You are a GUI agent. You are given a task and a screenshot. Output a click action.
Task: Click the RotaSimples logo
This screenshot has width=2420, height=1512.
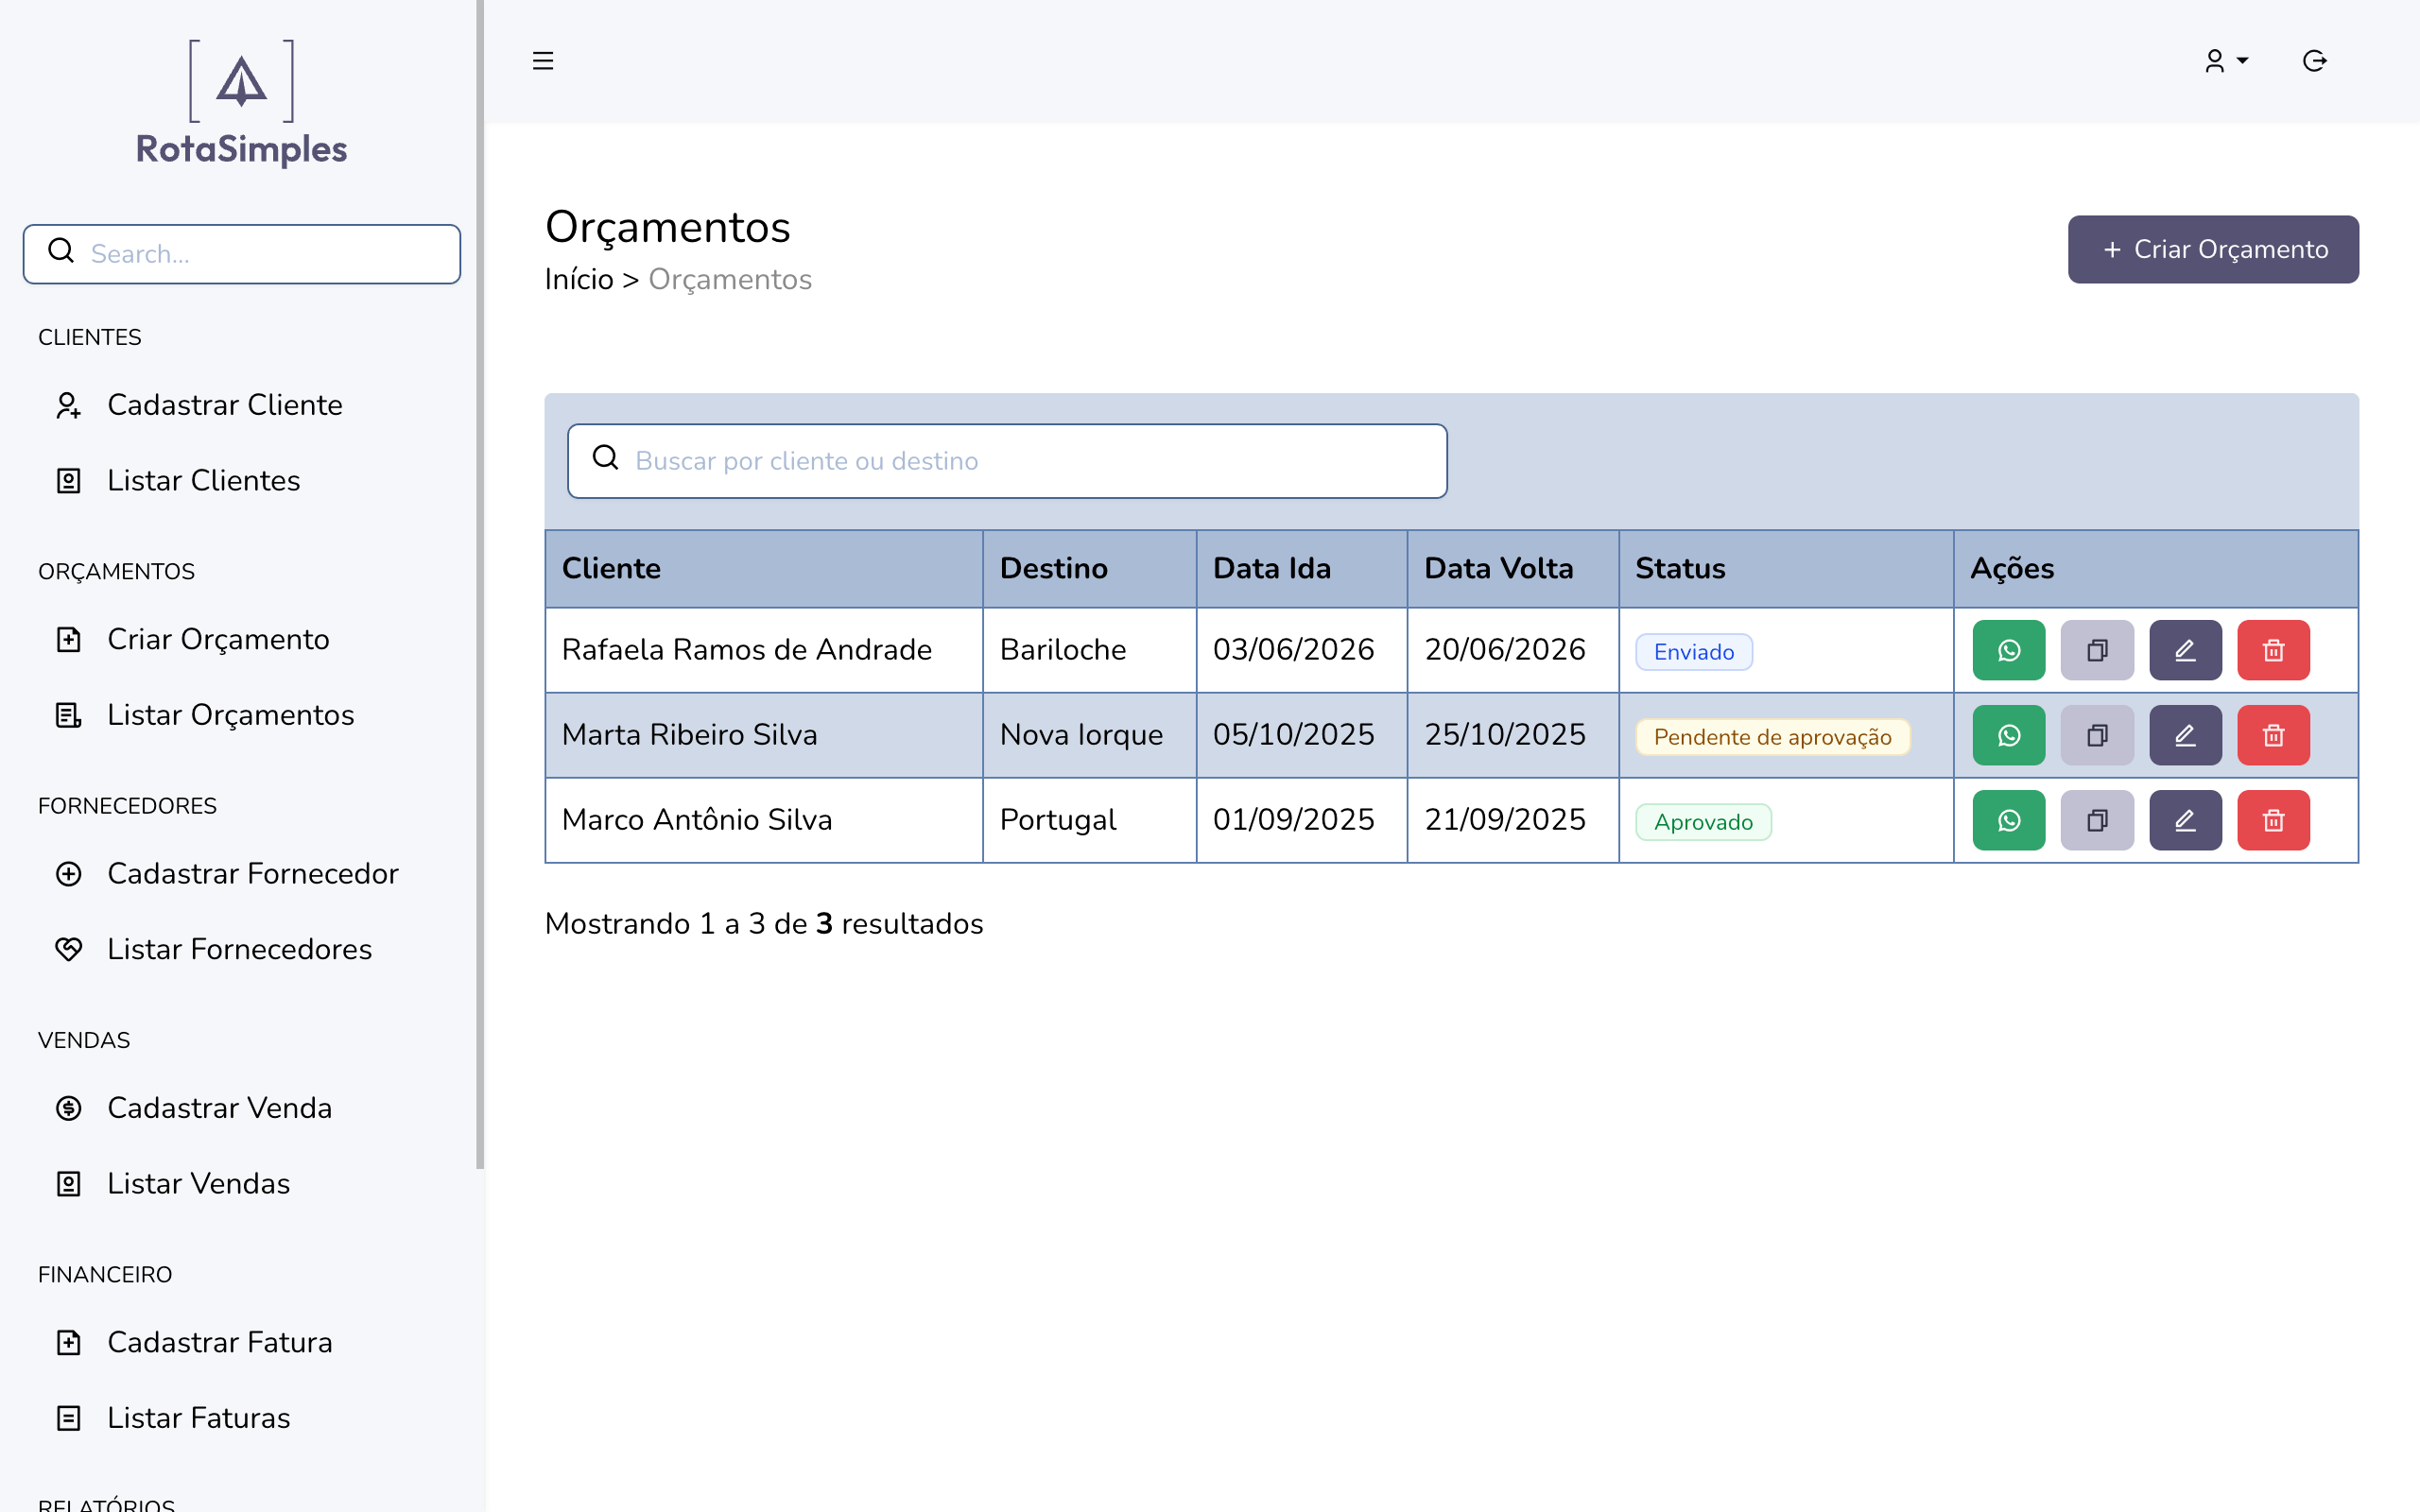coord(242,102)
